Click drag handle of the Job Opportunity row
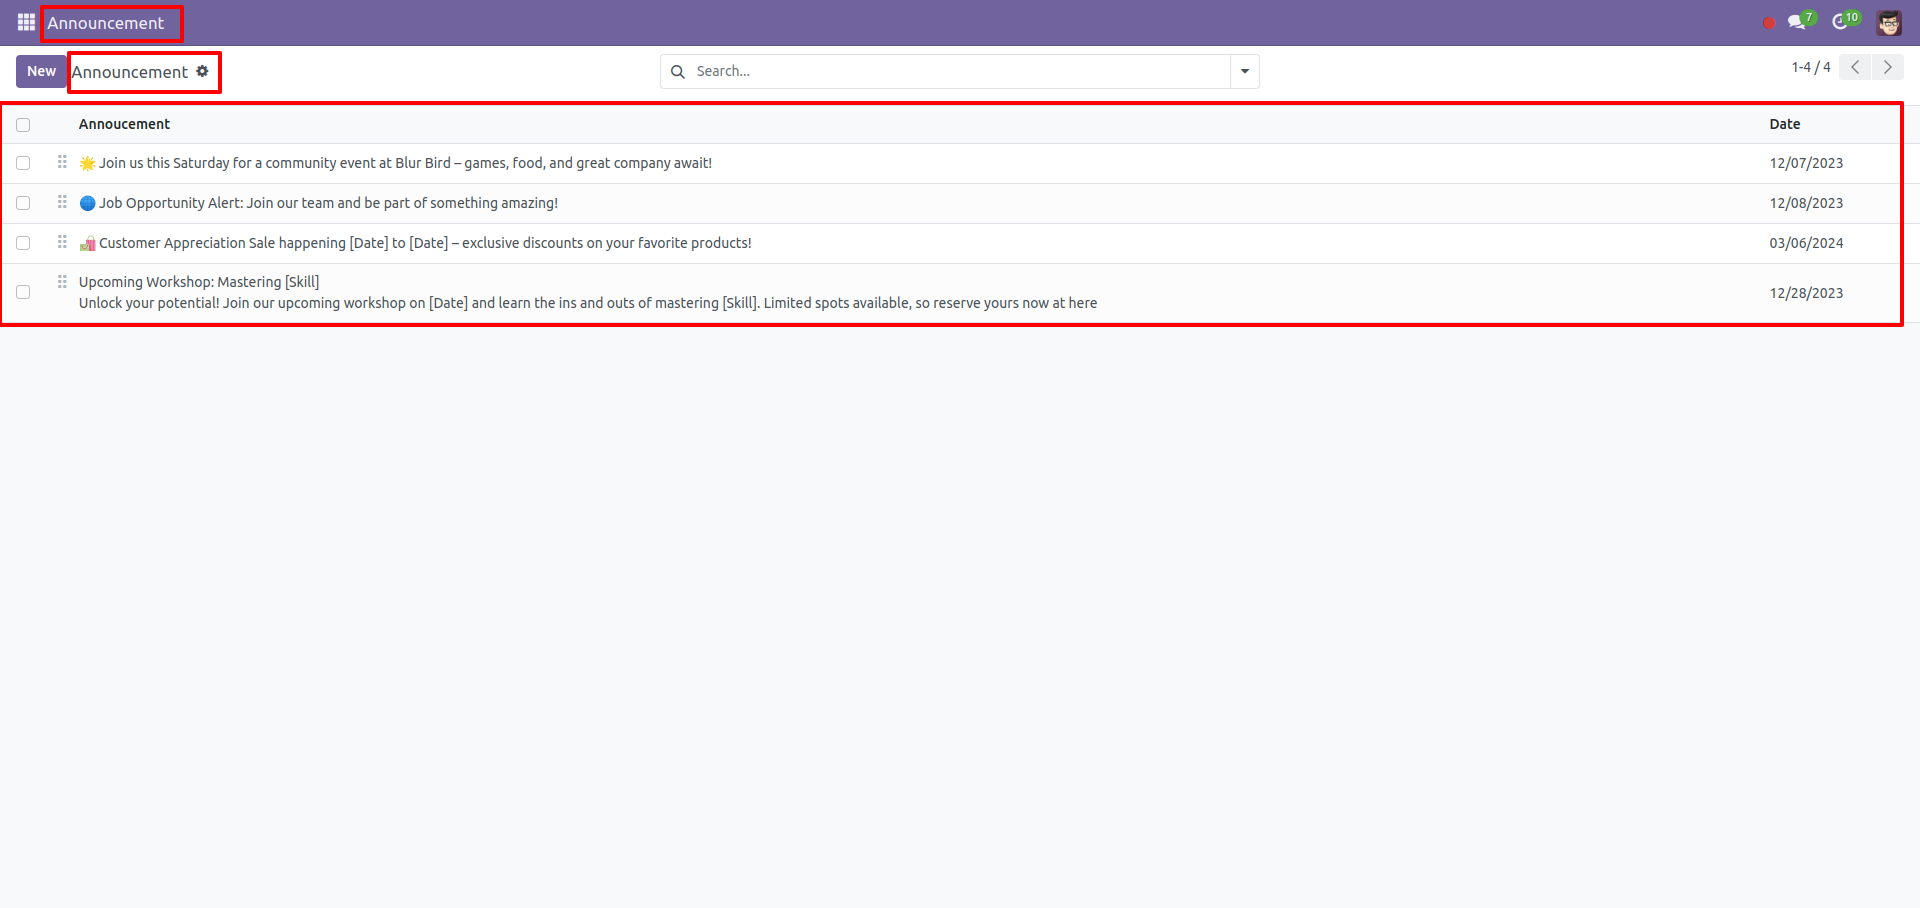This screenshot has width=1920, height=908. [62, 202]
